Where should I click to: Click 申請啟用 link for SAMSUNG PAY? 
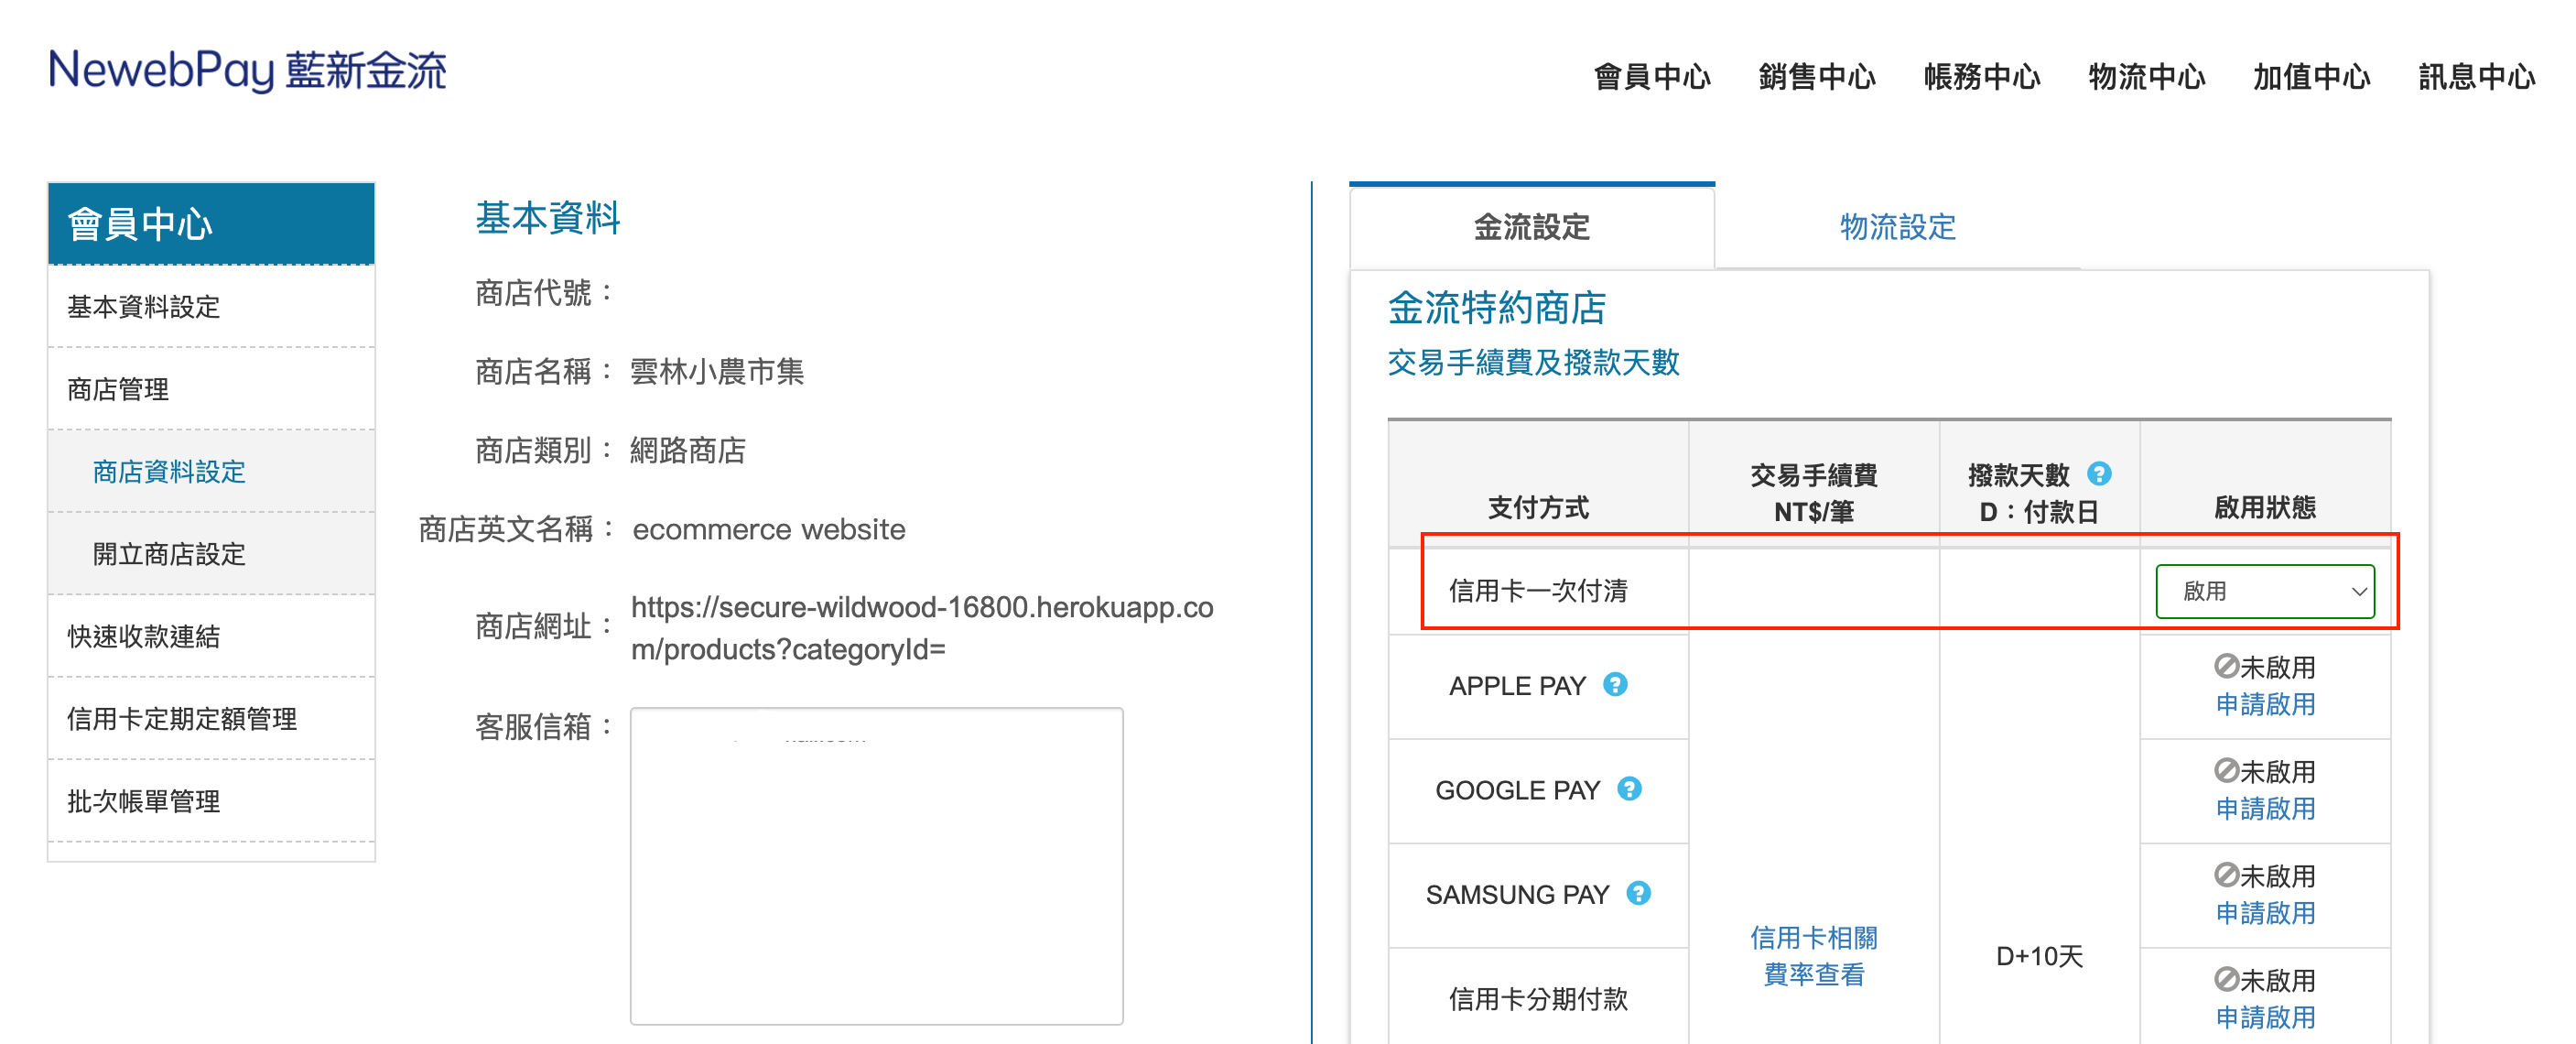[x=2265, y=912]
